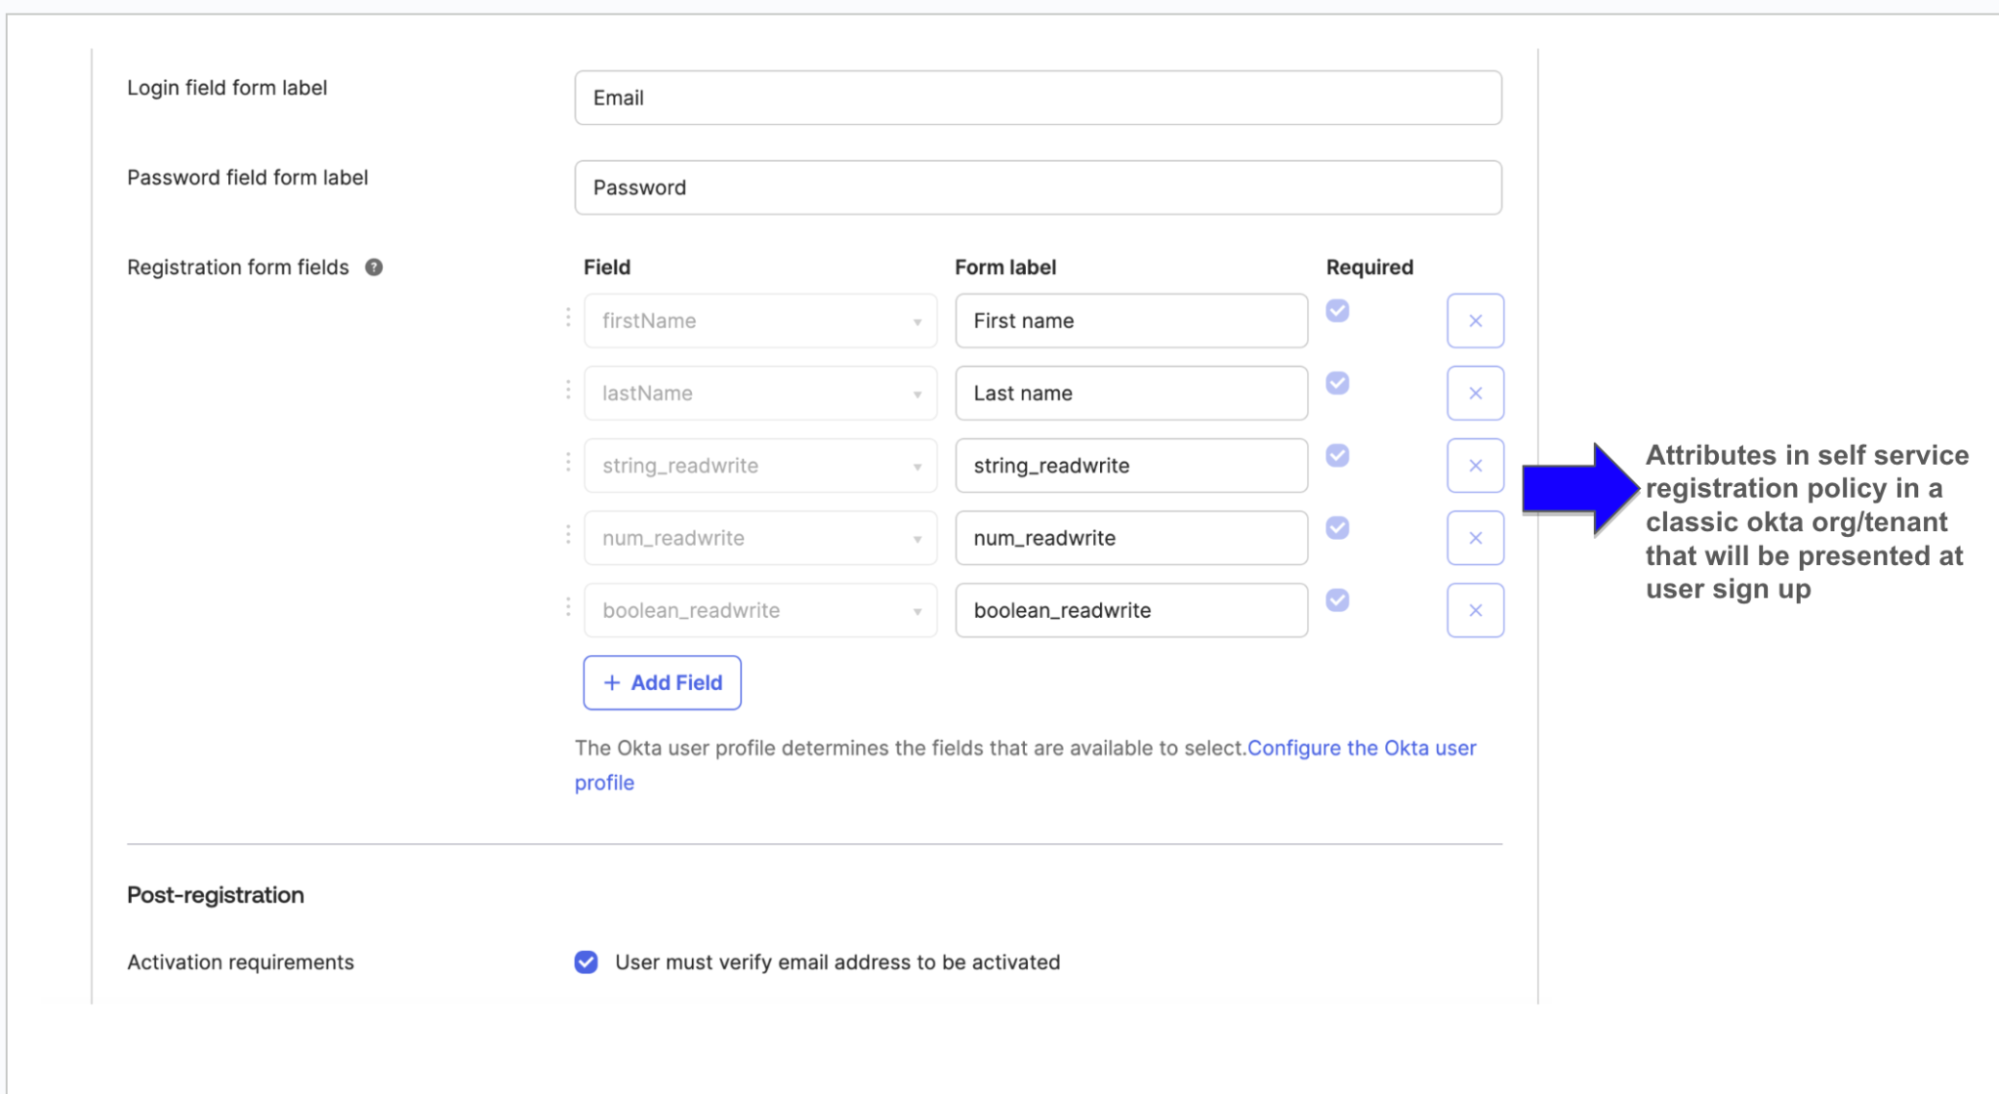
Task: Delete the num_readwrite field row
Action: (1475, 538)
